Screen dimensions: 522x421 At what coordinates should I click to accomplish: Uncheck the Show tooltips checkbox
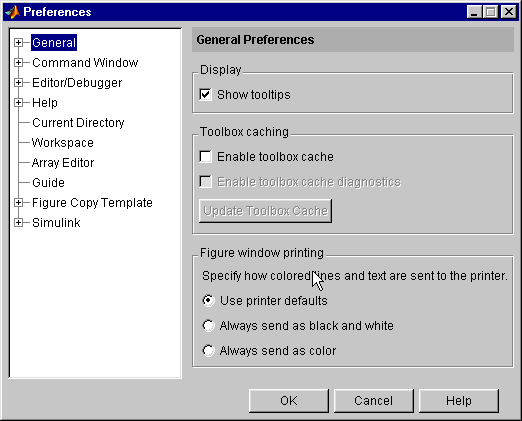[x=205, y=95]
